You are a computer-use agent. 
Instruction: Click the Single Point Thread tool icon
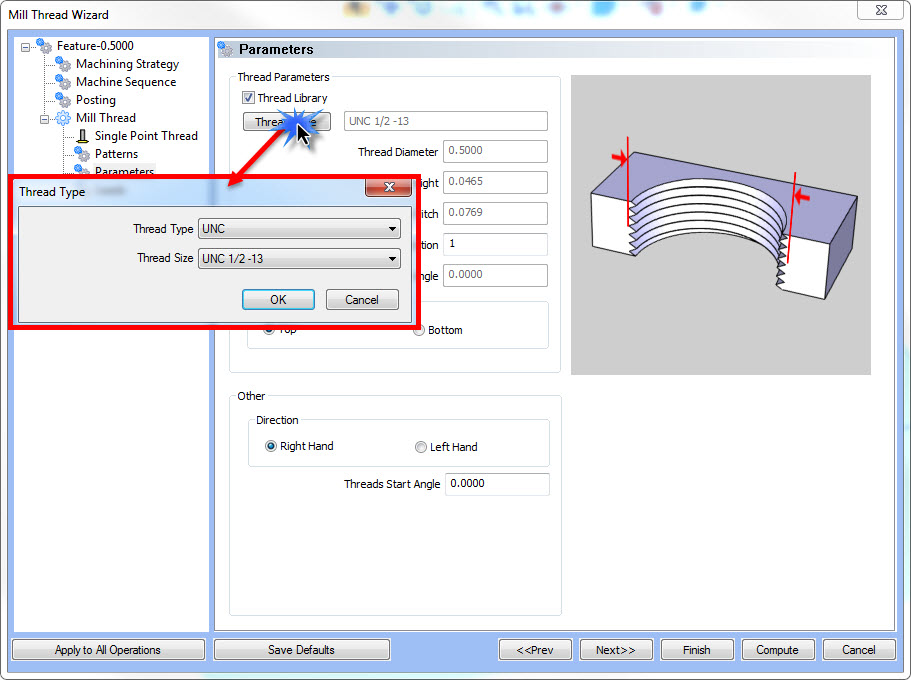tap(83, 136)
